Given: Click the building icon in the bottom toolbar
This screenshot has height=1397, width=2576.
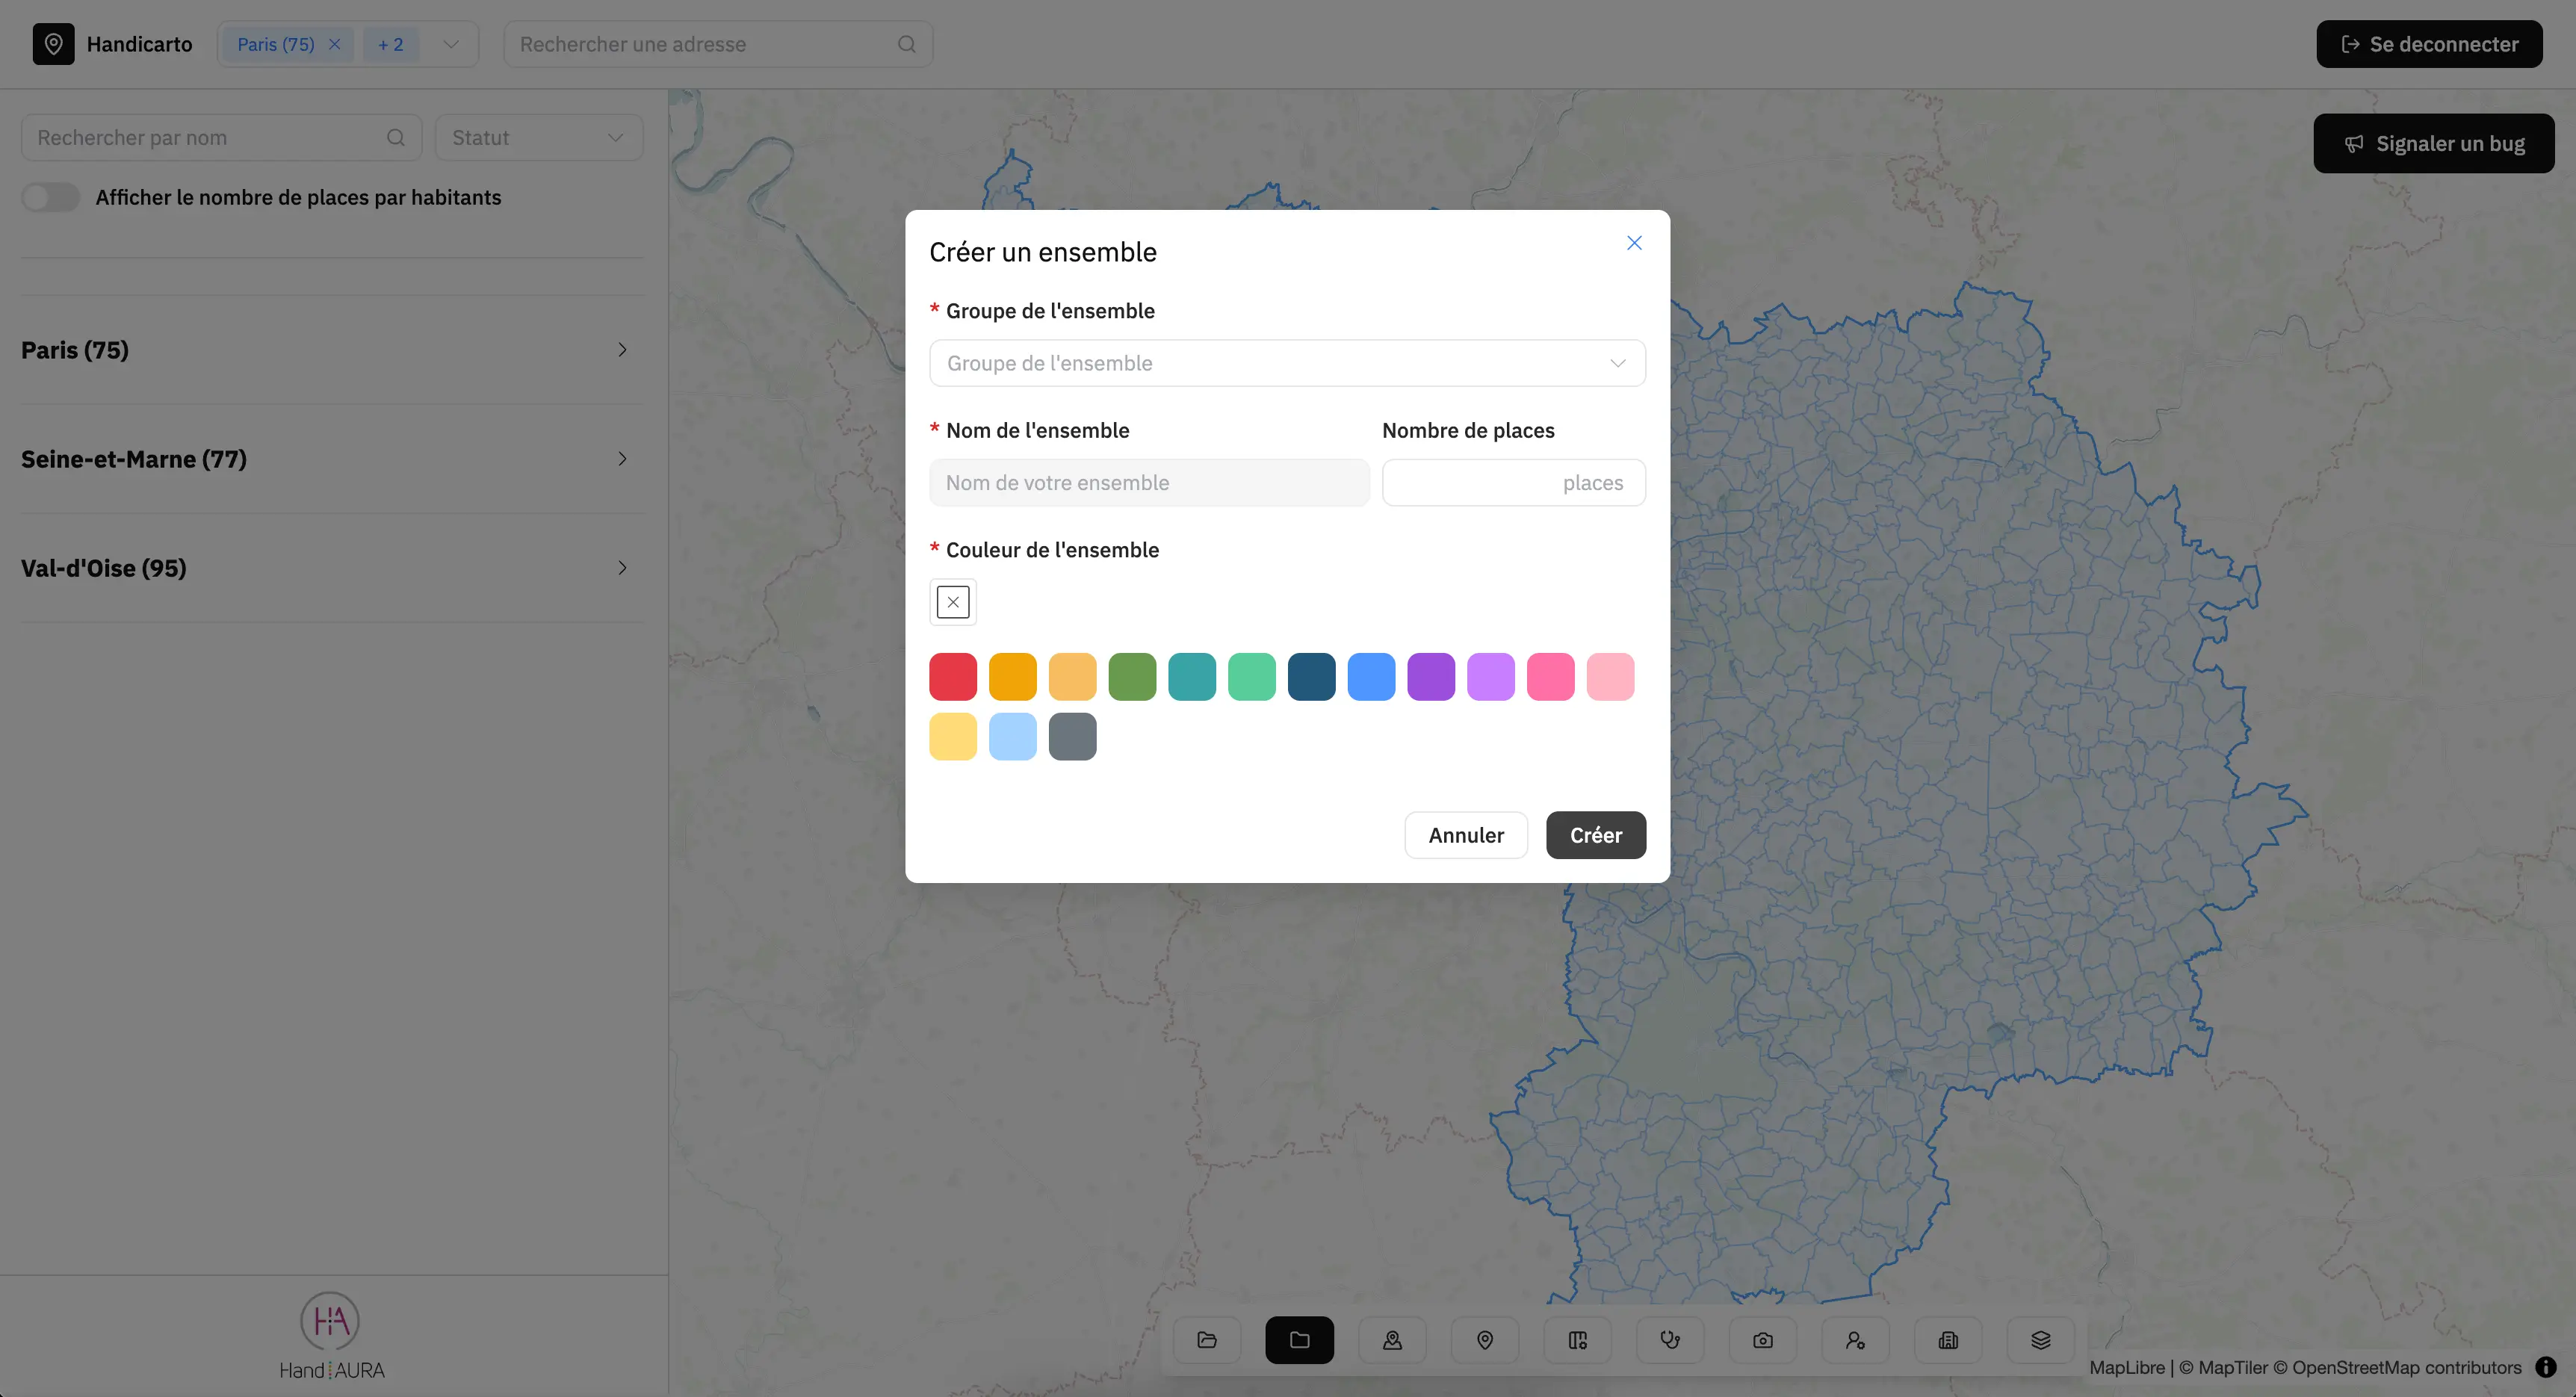Looking at the screenshot, I should coord(1948,1340).
